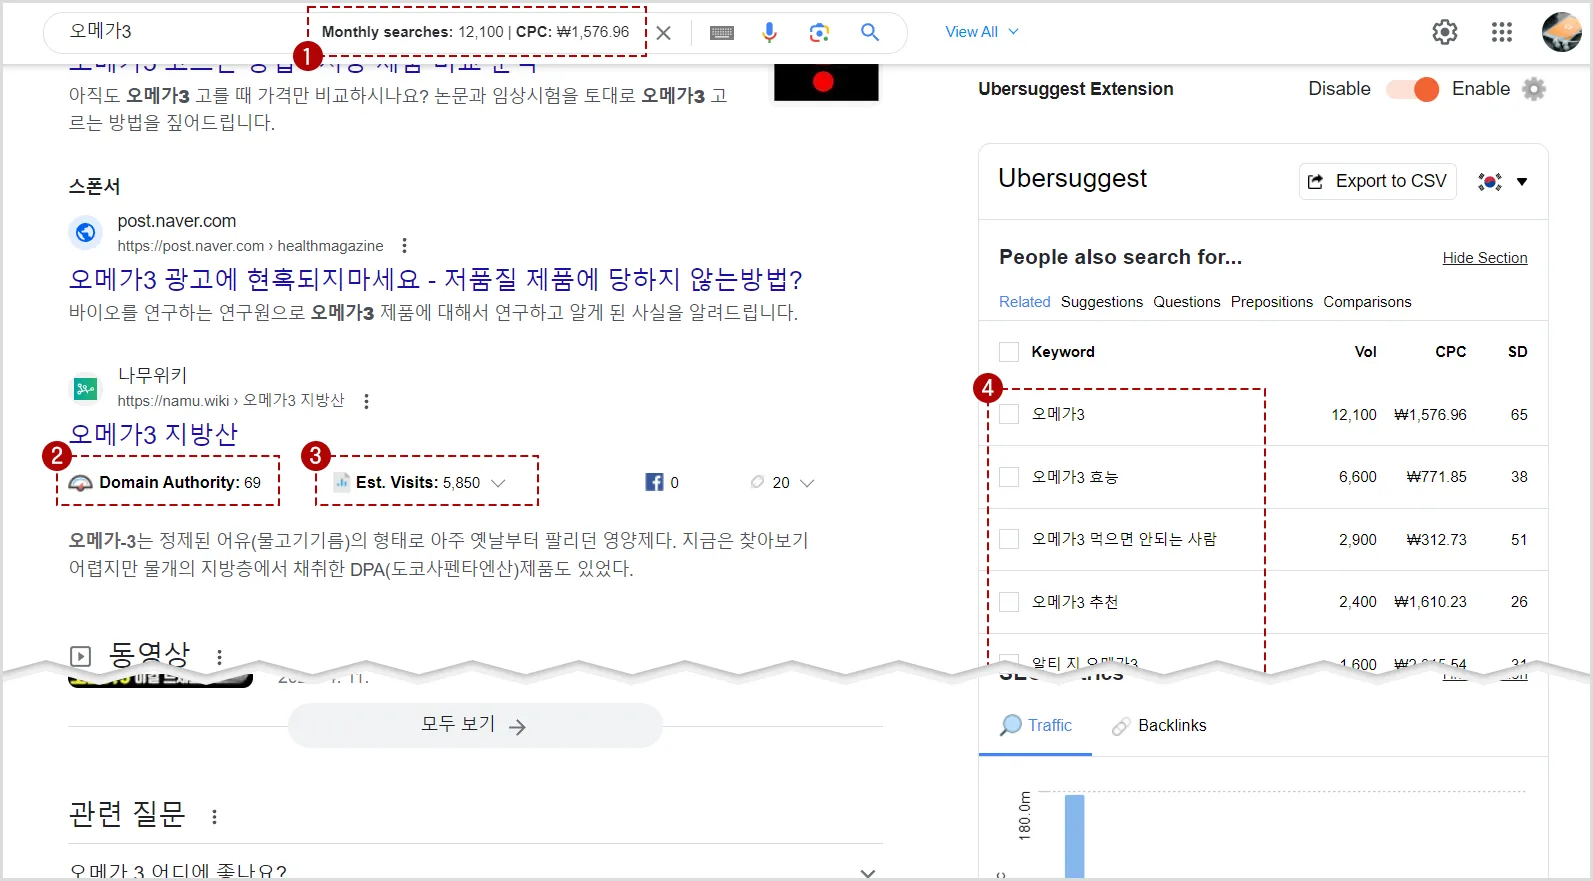Screen dimensions: 1593x881
Task: Open Google Lens image search icon
Action: tap(819, 33)
